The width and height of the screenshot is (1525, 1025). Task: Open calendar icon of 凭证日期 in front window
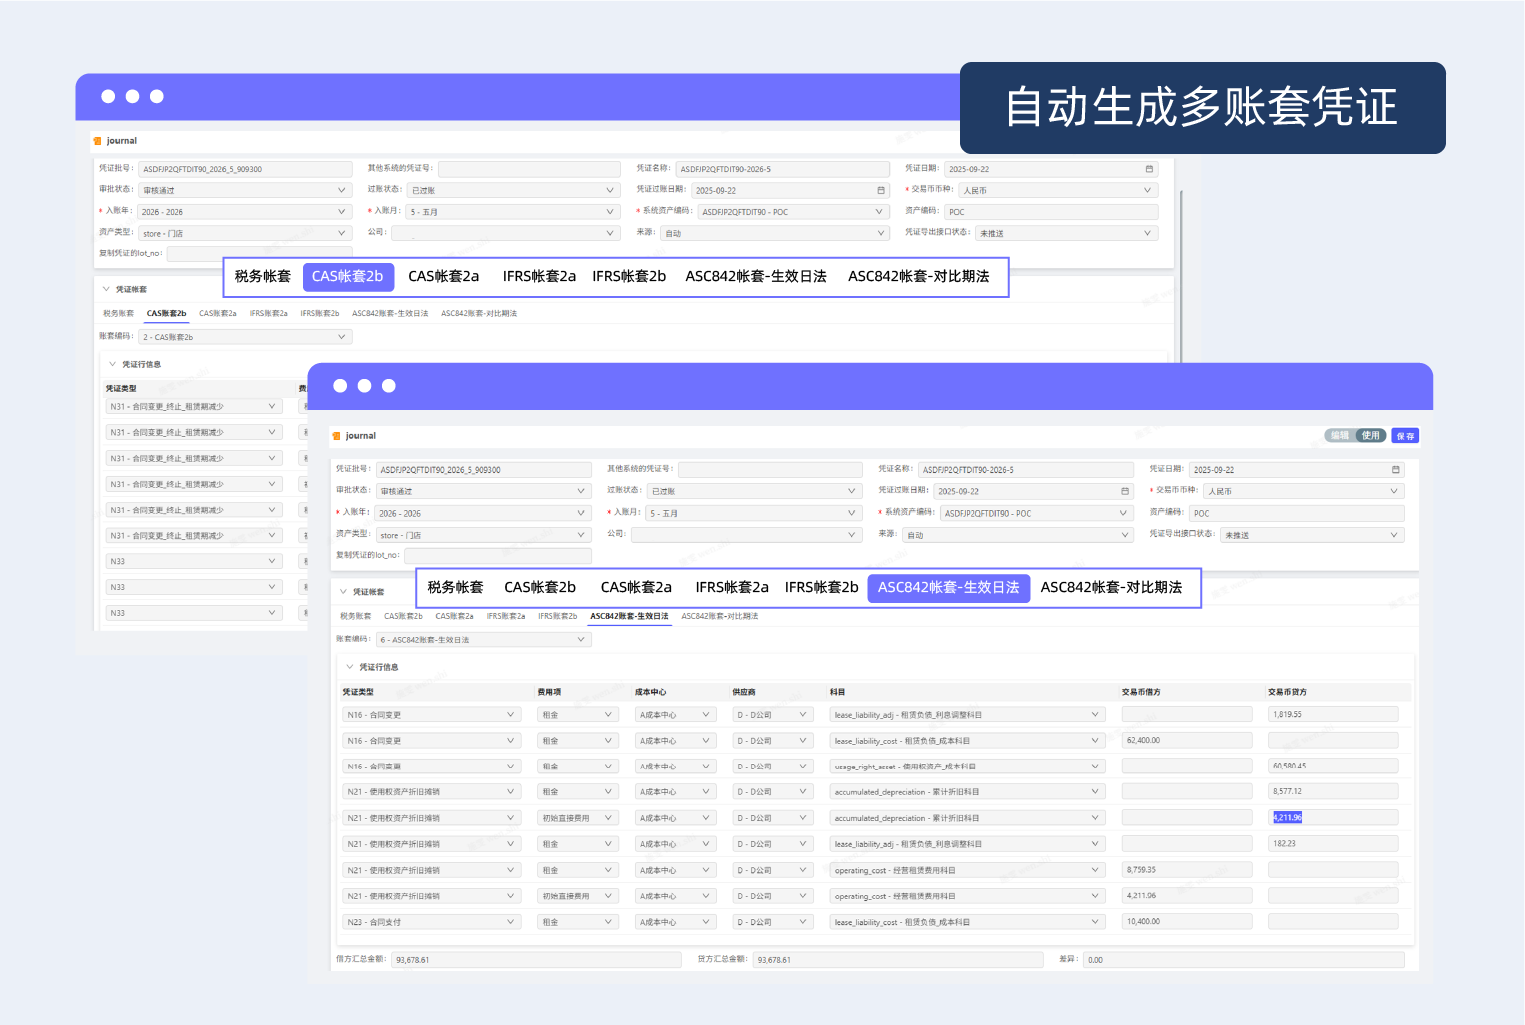(1395, 469)
